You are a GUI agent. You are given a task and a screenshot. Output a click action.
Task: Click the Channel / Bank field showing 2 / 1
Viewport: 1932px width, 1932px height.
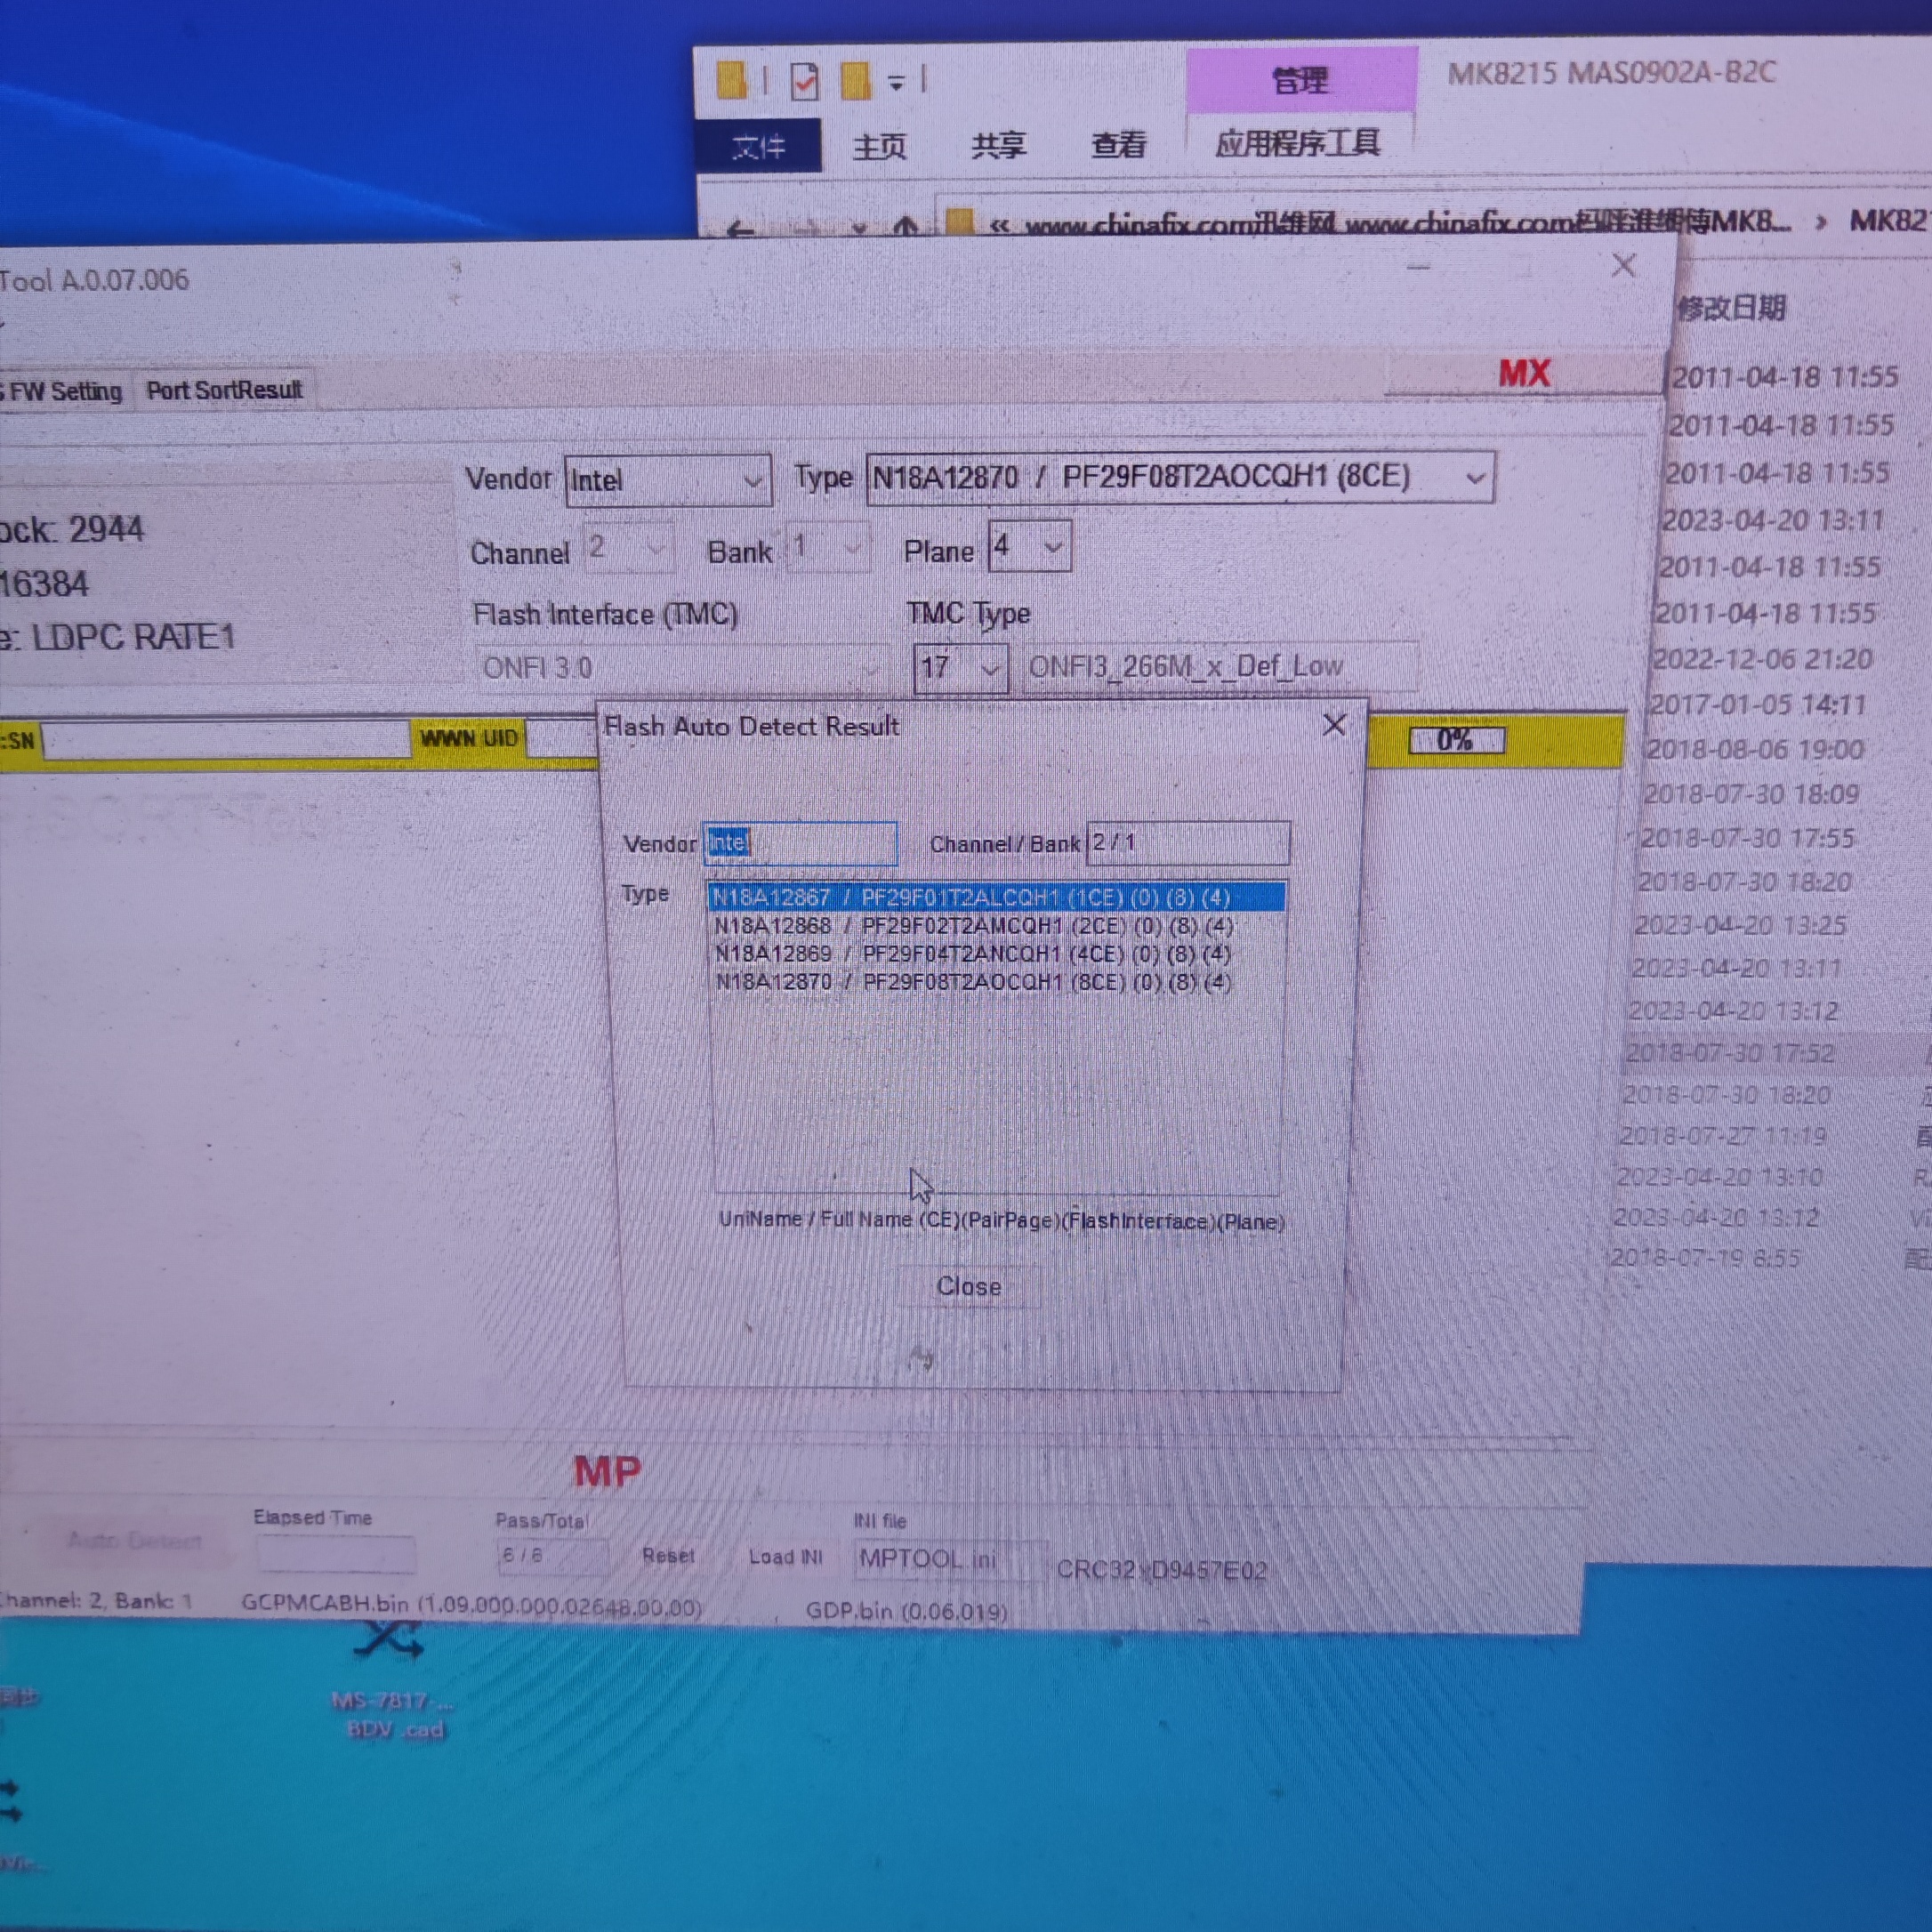(1188, 843)
